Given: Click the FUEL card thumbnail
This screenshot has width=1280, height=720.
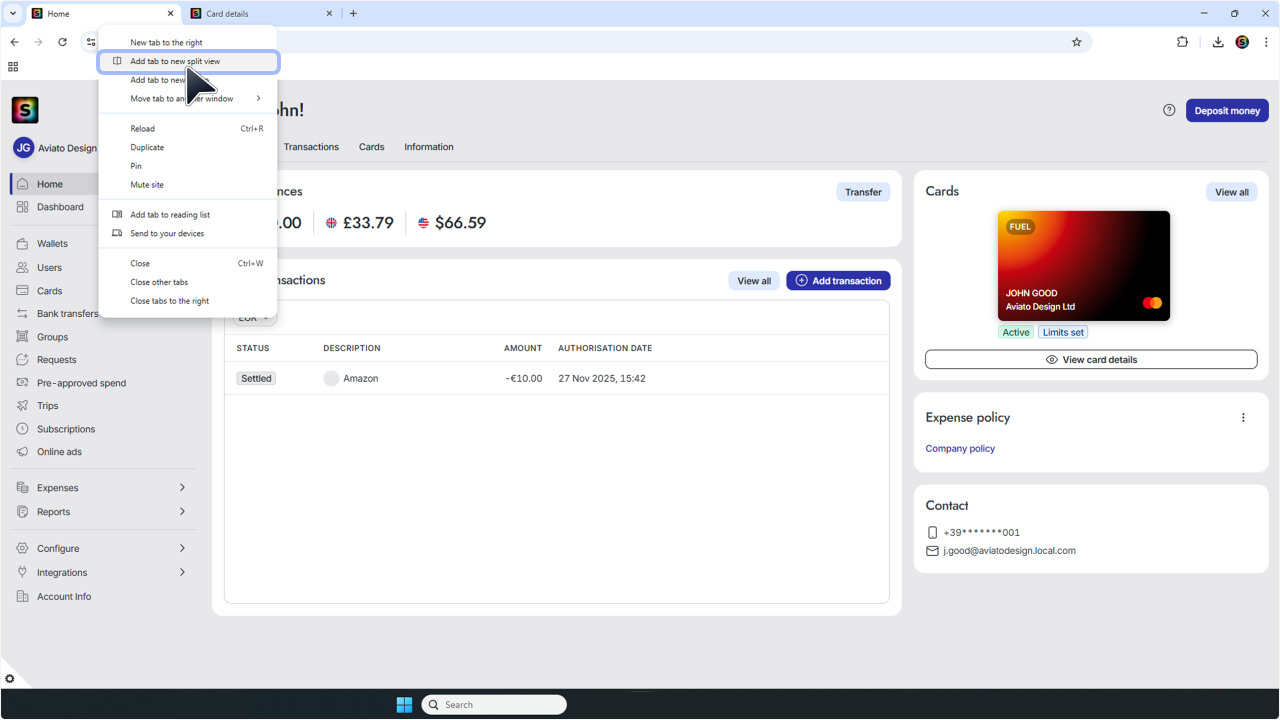Looking at the screenshot, I should click(x=1084, y=266).
